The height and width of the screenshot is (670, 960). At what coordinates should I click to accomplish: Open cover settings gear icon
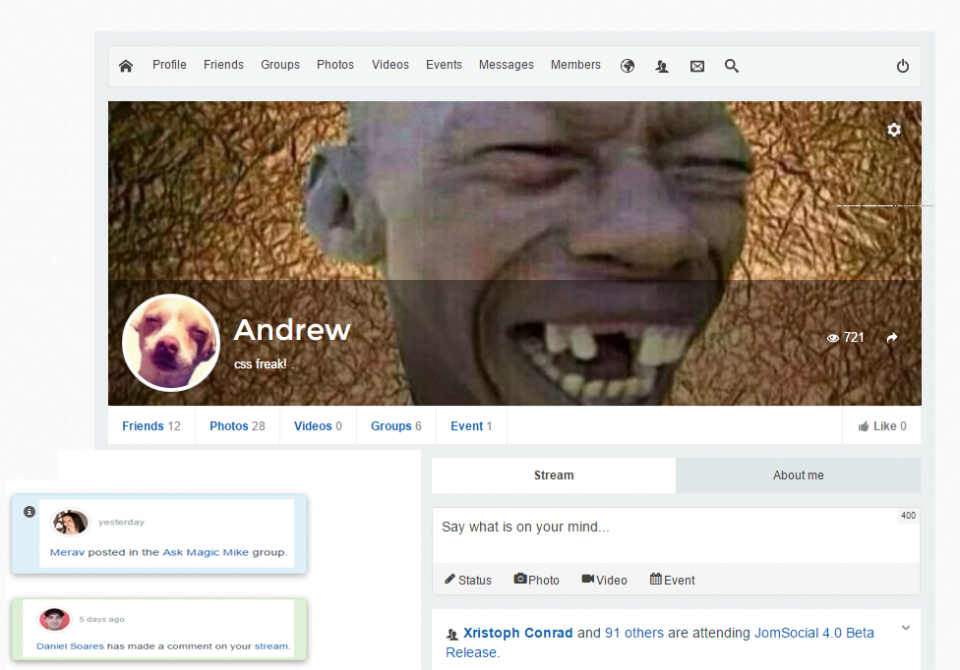click(894, 130)
